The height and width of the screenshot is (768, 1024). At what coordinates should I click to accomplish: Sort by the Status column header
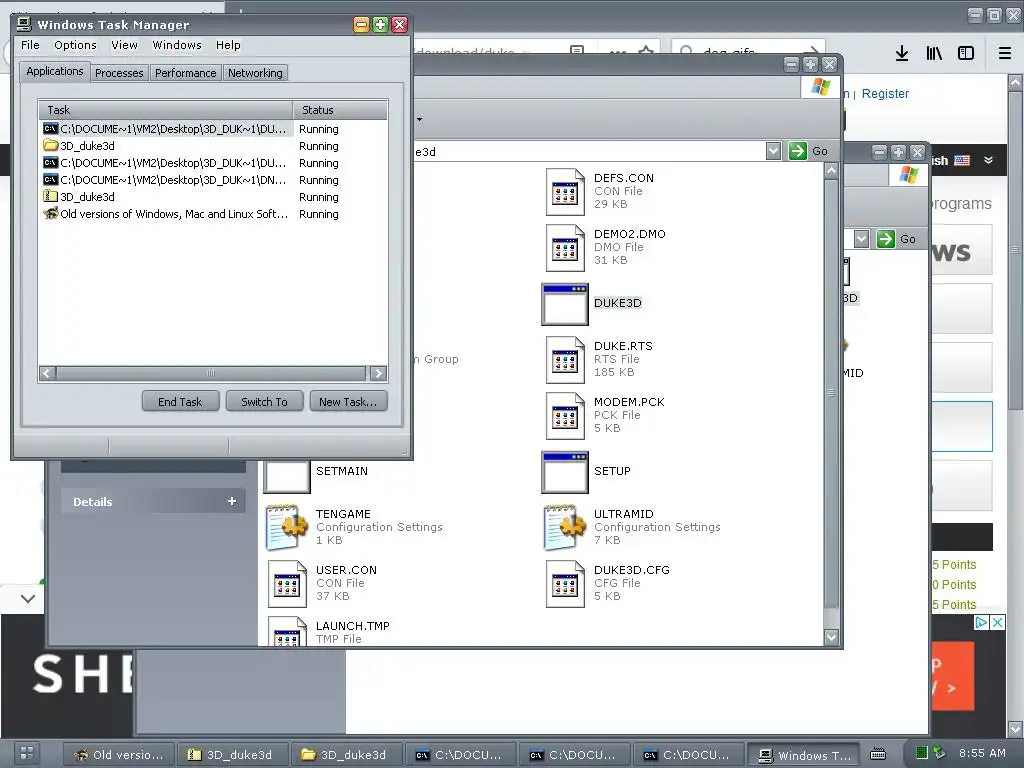click(x=340, y=110)
